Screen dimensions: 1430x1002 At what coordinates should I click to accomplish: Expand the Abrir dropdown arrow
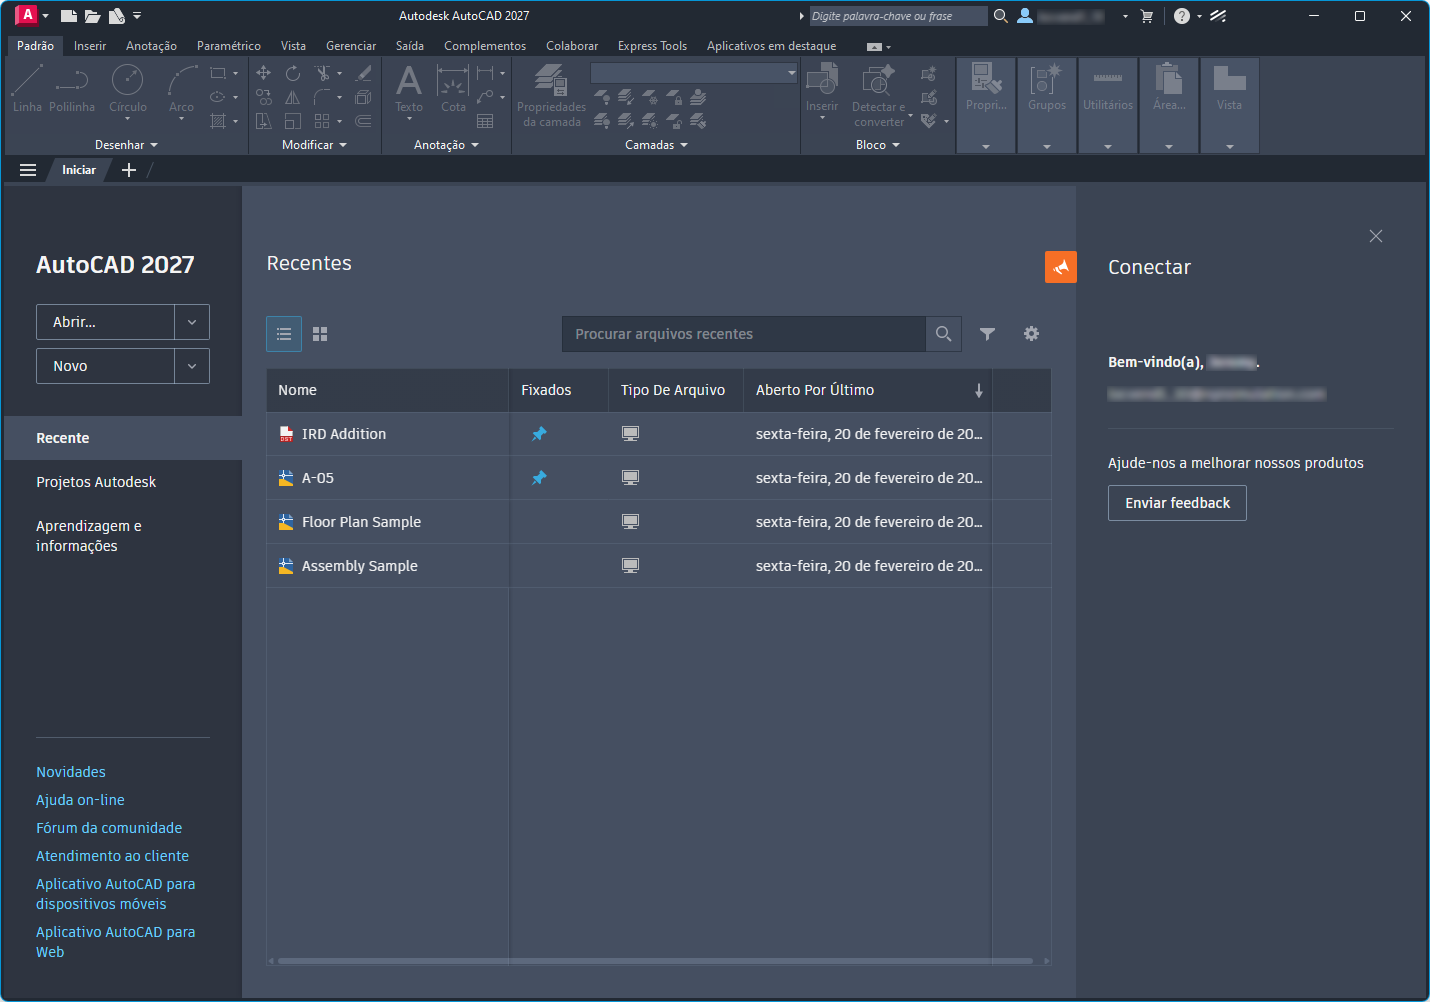pyautogui.click(x=192, y=322)
